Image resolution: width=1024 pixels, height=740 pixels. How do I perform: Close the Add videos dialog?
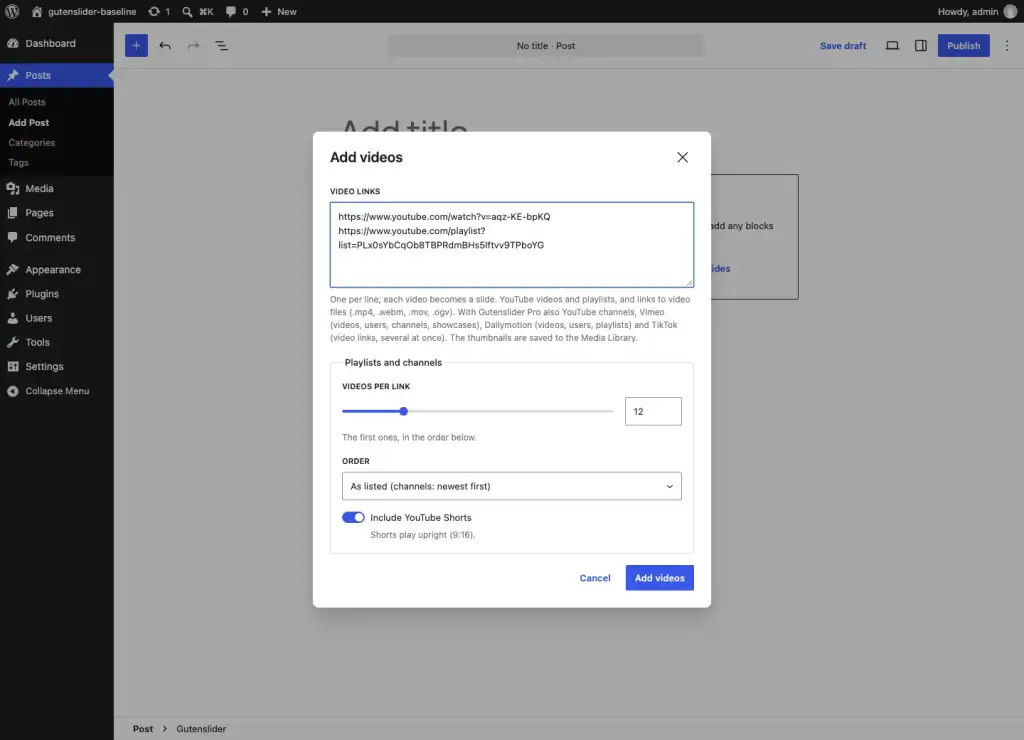tap(682, 157)
